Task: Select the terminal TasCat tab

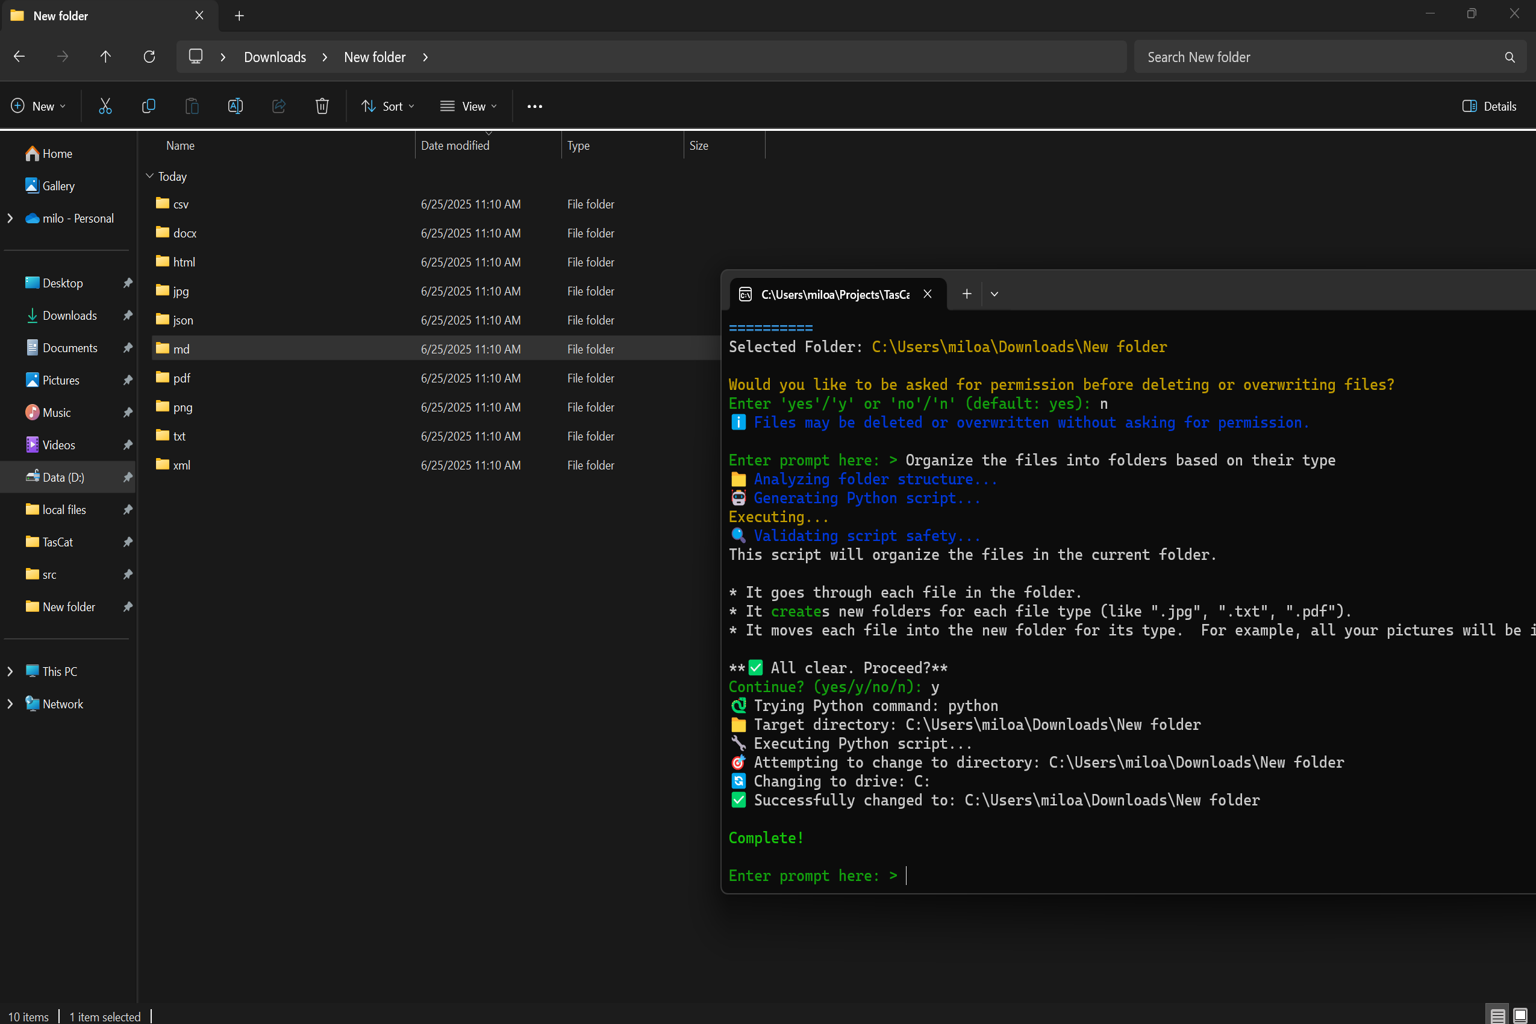Action: click(835, 294)
